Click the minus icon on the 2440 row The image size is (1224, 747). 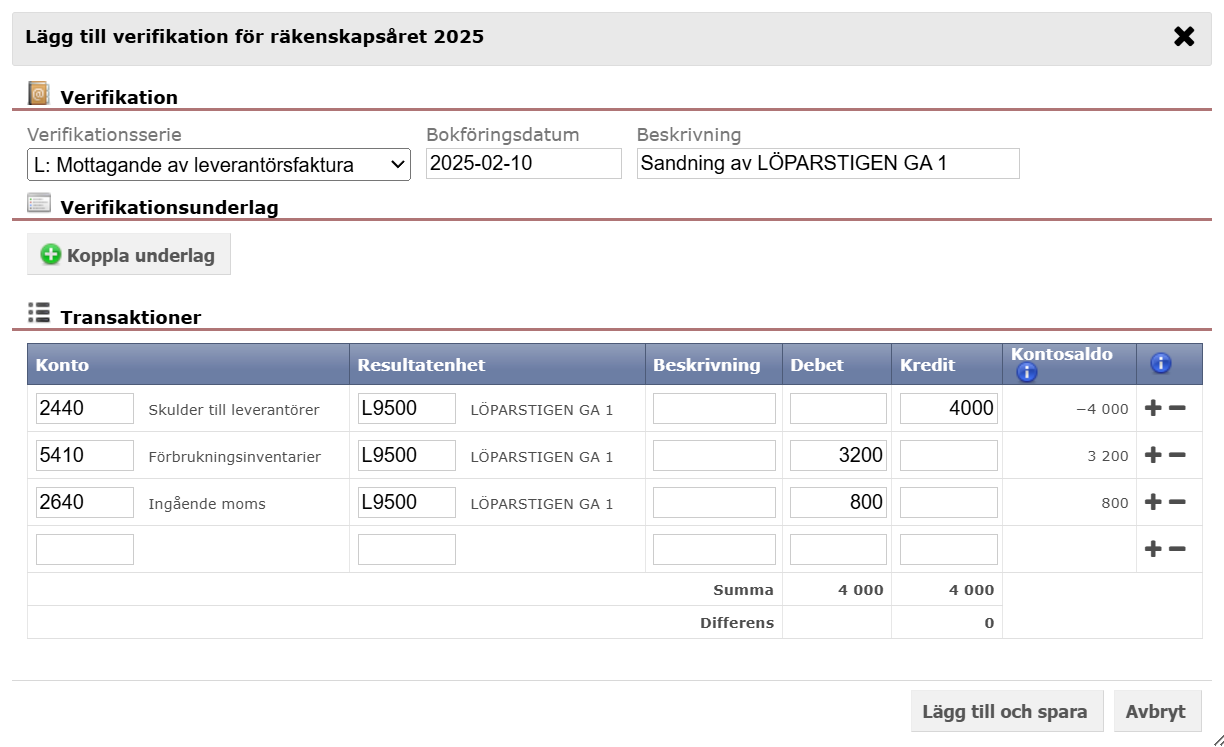tap(1177, 408)
